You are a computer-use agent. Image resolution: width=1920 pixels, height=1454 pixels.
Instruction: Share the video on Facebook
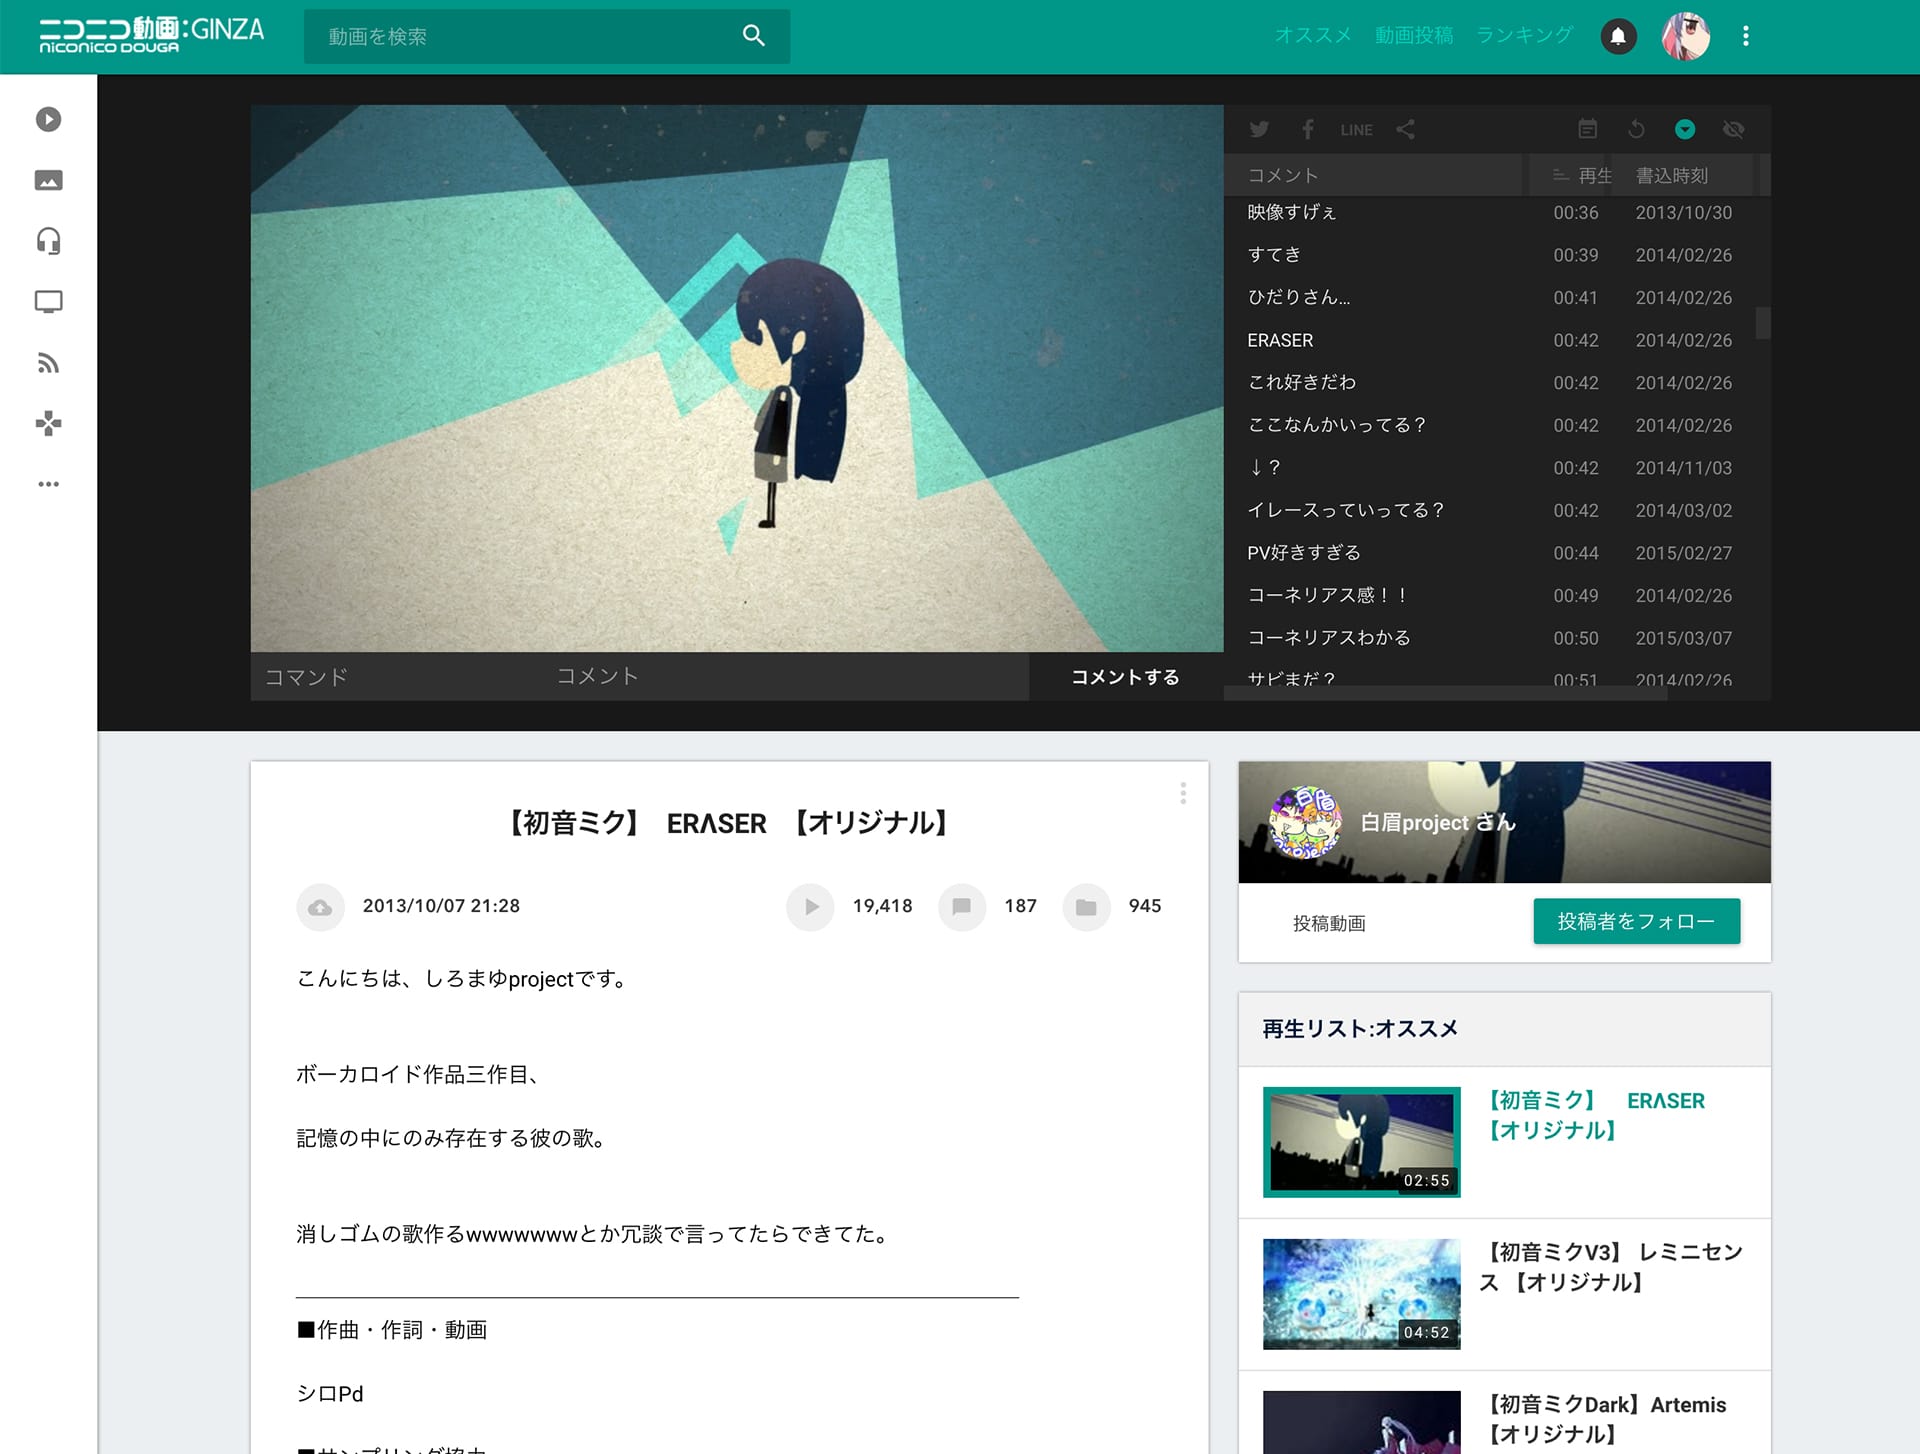point(1307,129)
